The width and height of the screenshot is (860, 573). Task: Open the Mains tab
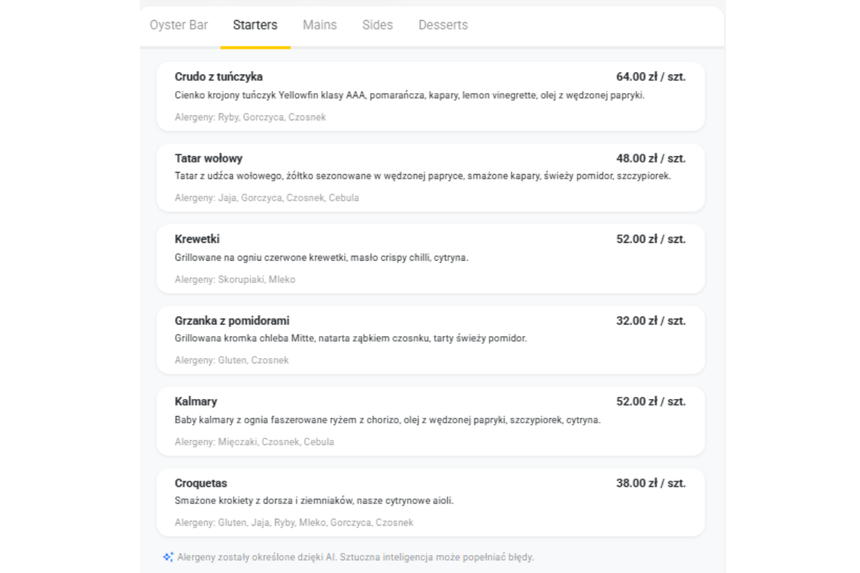click(320, 25)
